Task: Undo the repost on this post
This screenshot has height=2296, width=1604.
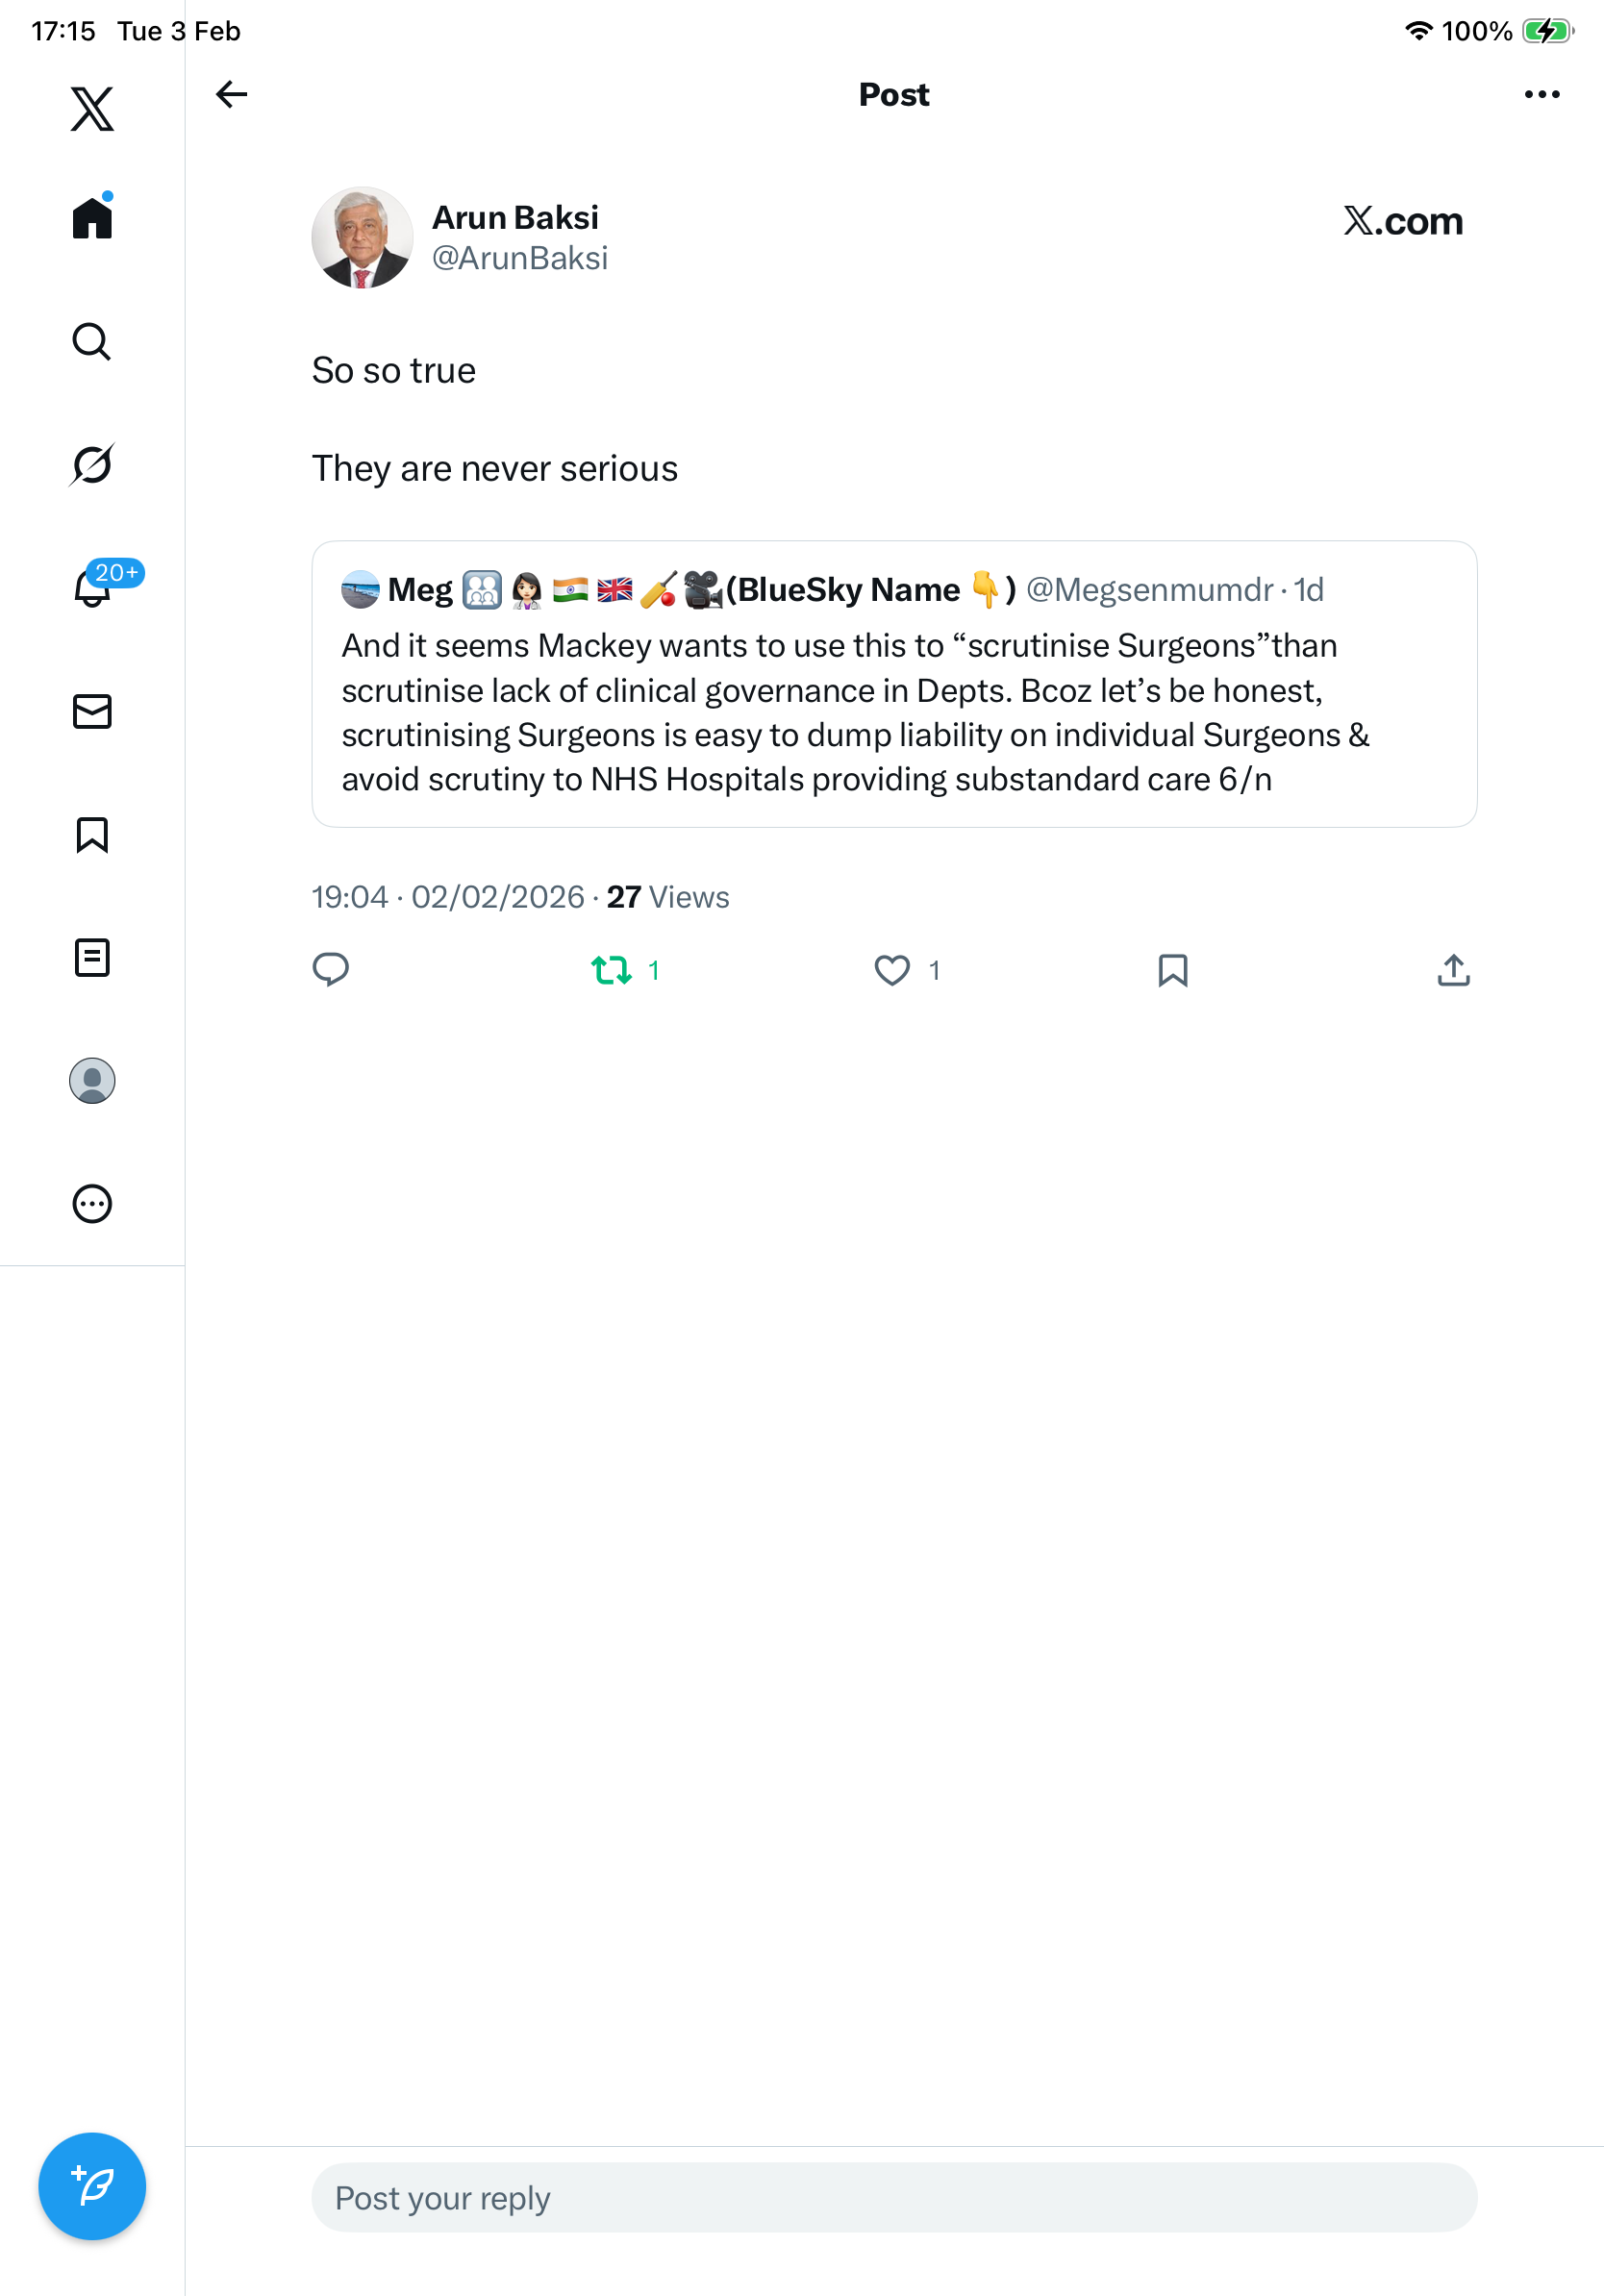Action: (x=611, y=970)
